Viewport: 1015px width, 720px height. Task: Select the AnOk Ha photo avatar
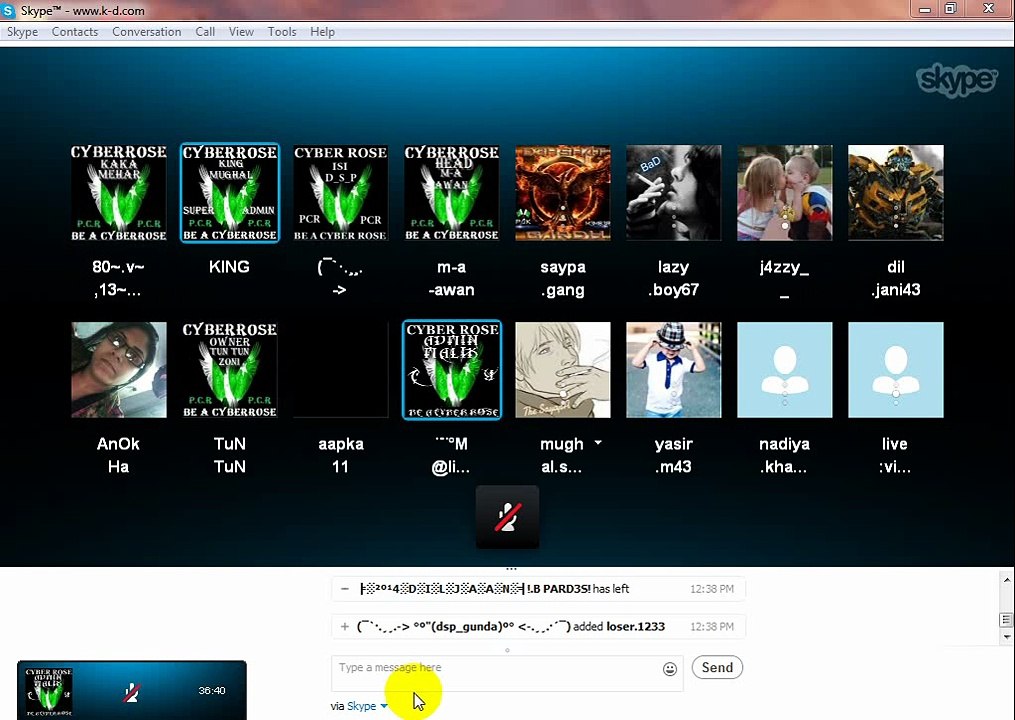point(118,370)
